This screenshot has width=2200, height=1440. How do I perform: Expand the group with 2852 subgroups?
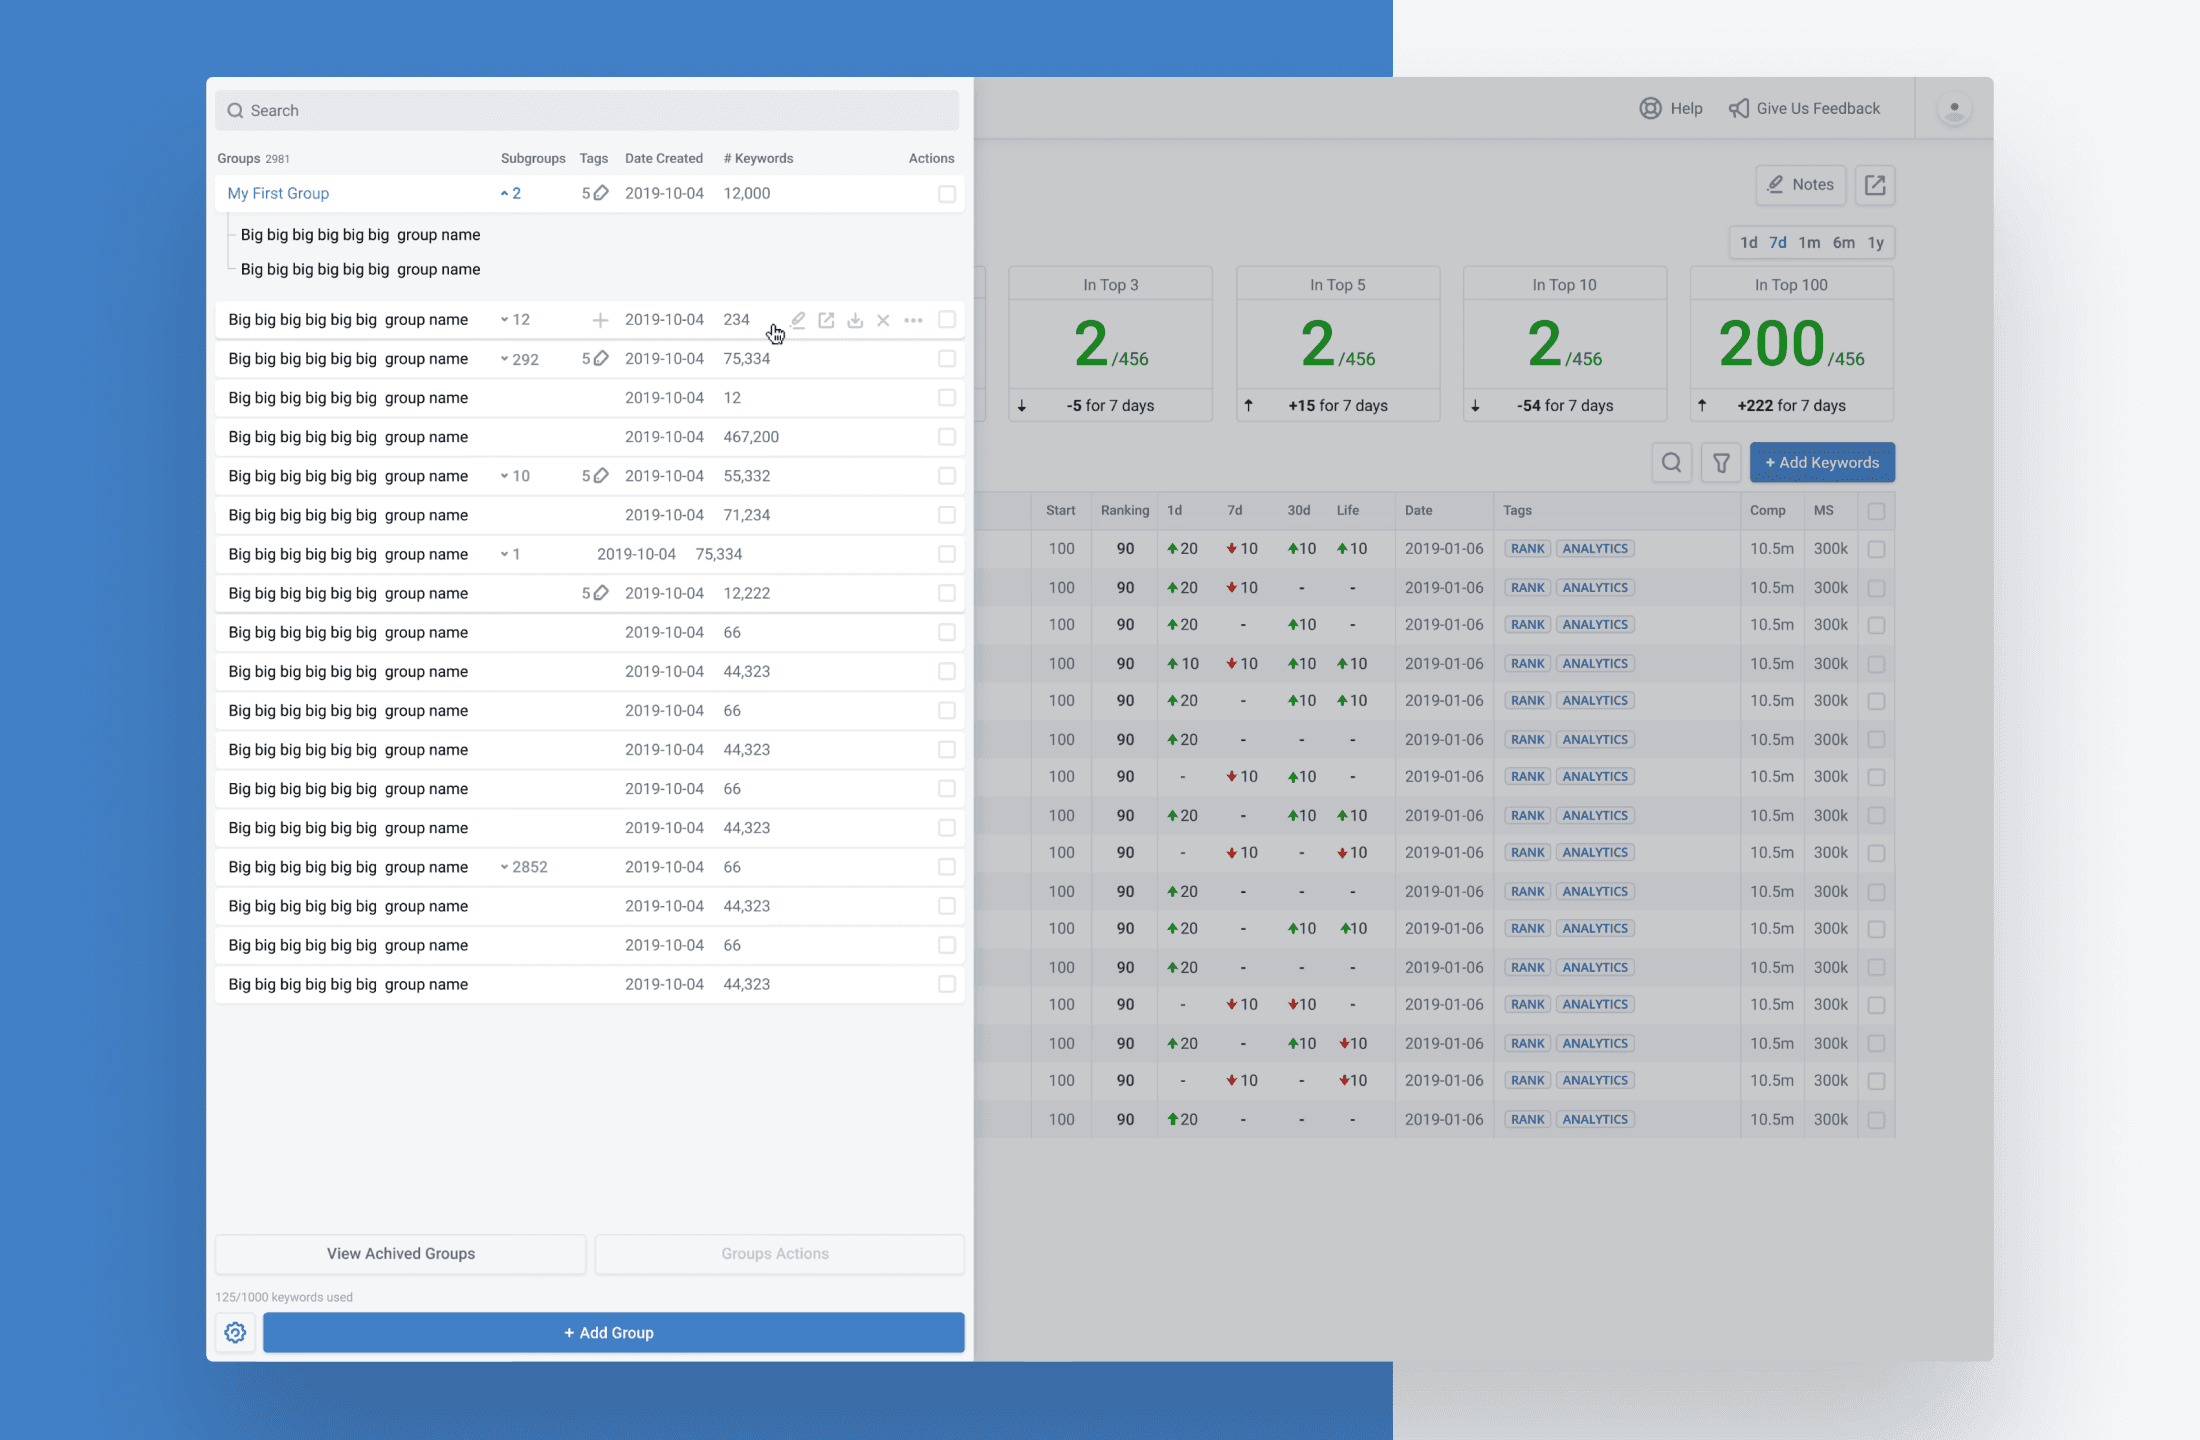point(505,867)
